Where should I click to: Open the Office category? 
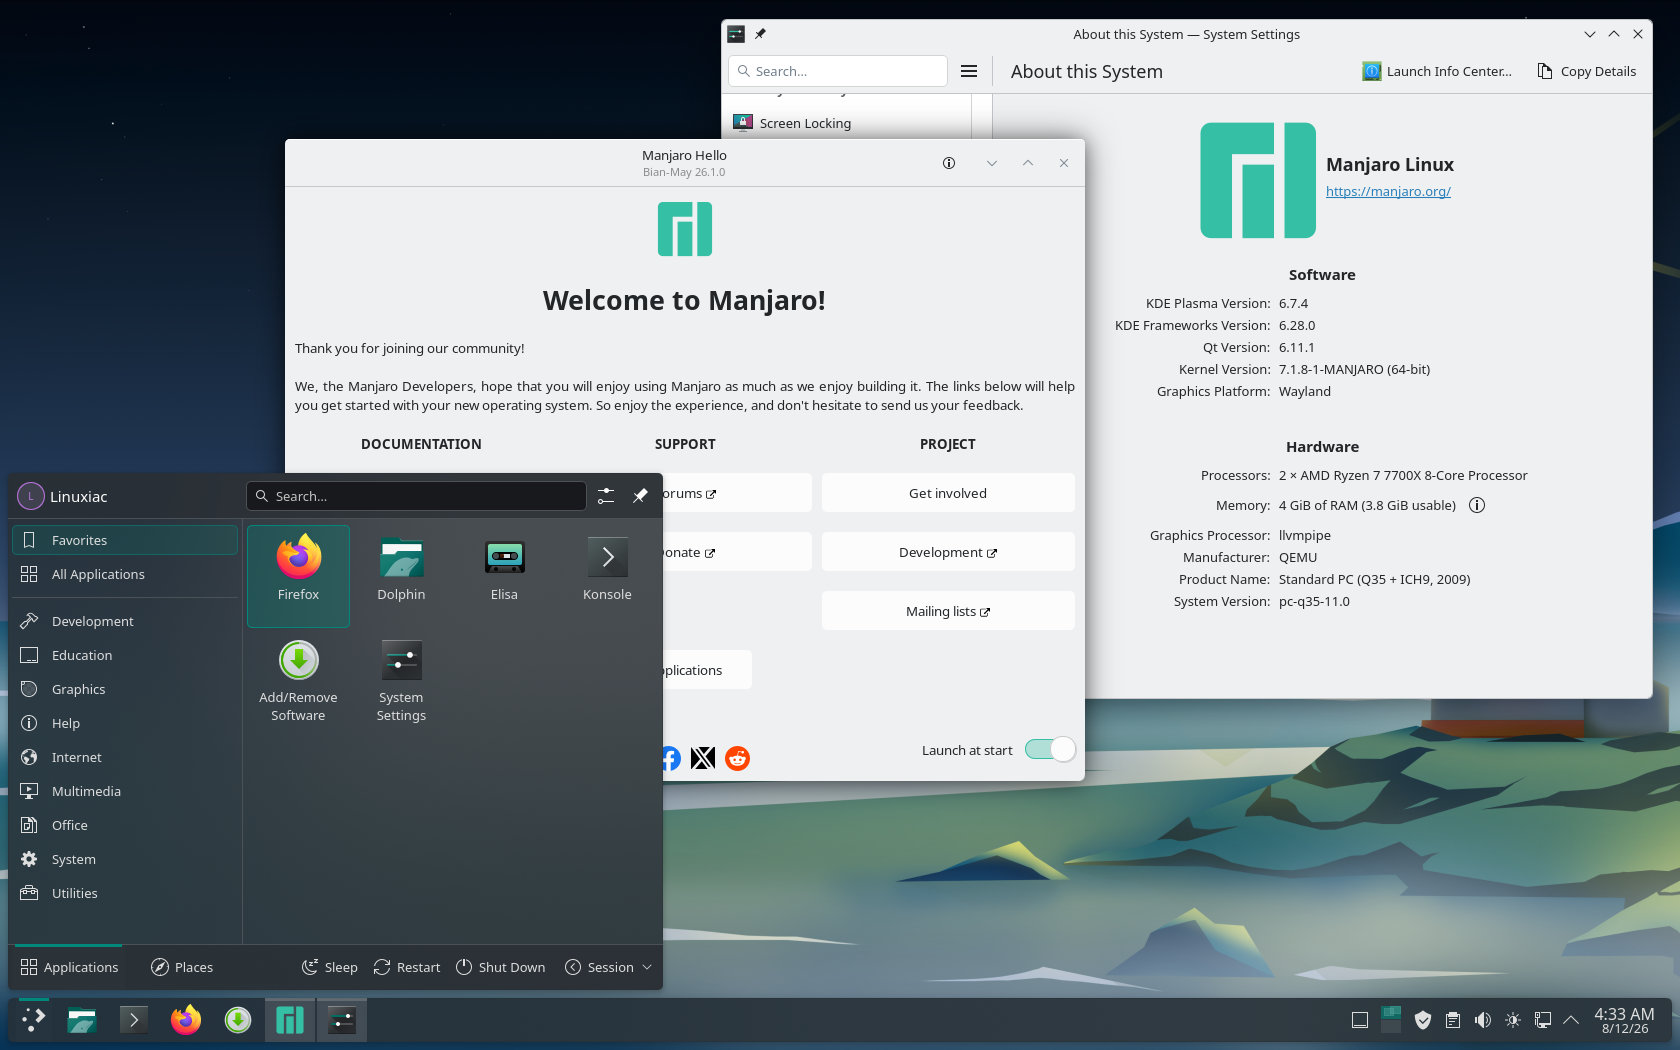point(125,825)
